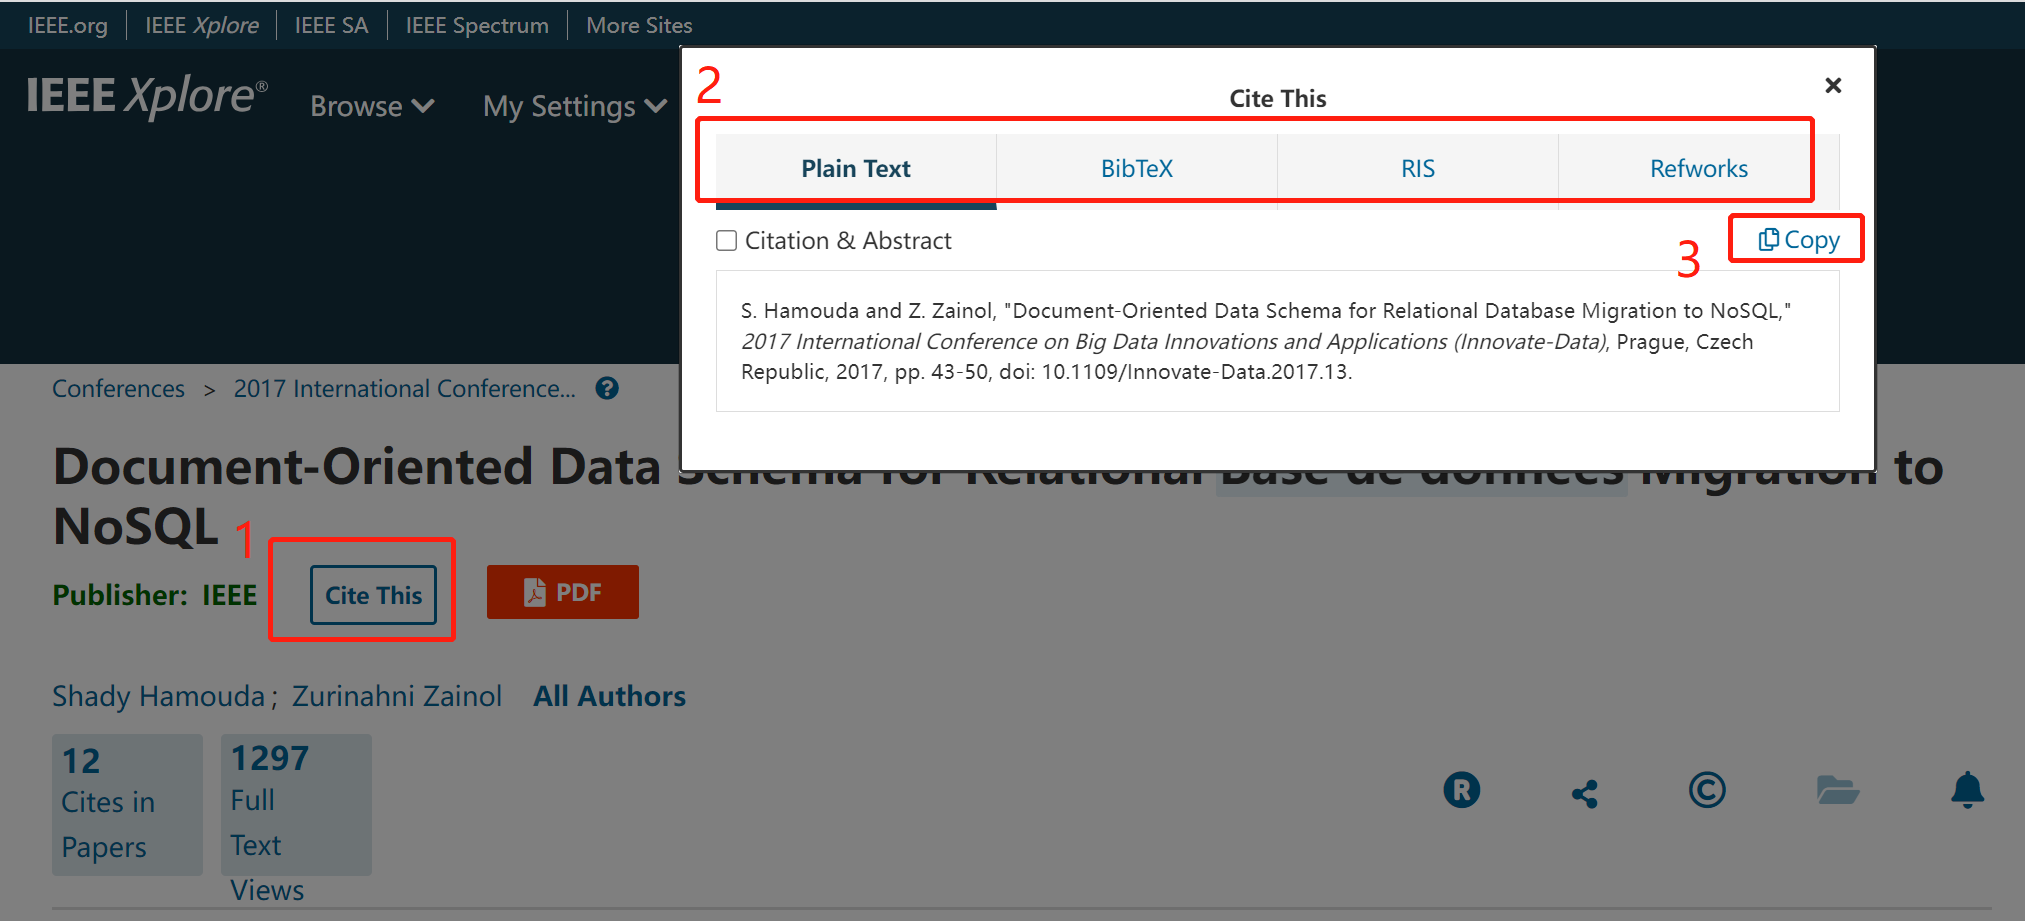Stay on the Plain Text tab
This screenshot has width=2025, height=921.
855,168
